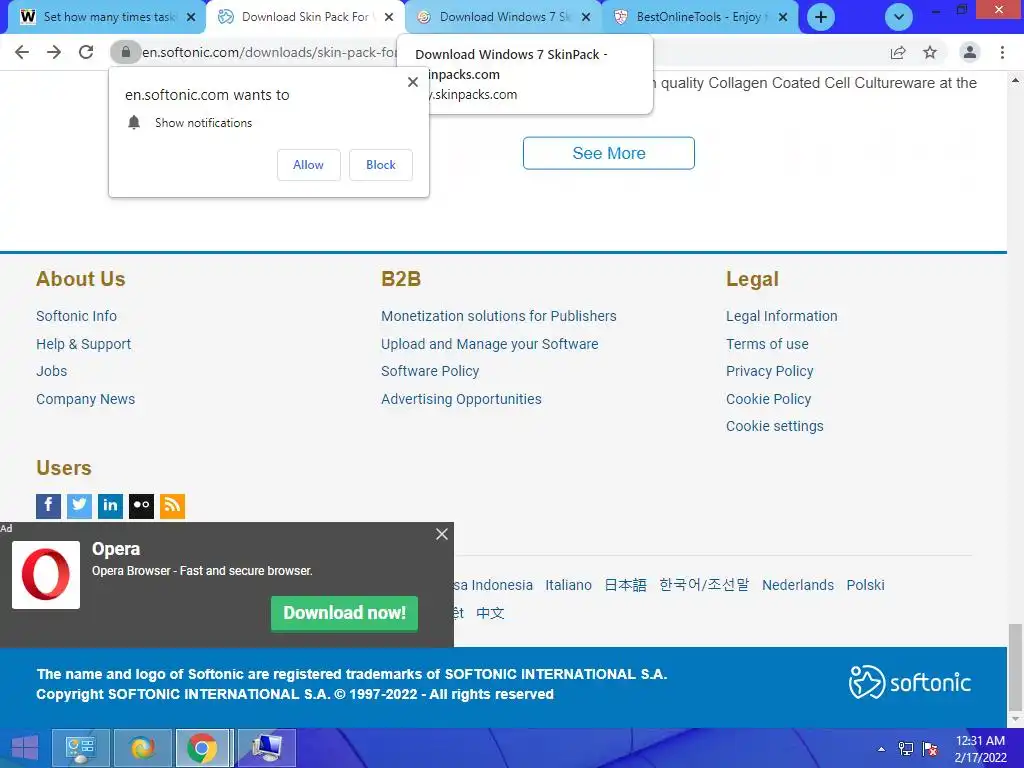Open the Jobs link

tap(52, 371)
